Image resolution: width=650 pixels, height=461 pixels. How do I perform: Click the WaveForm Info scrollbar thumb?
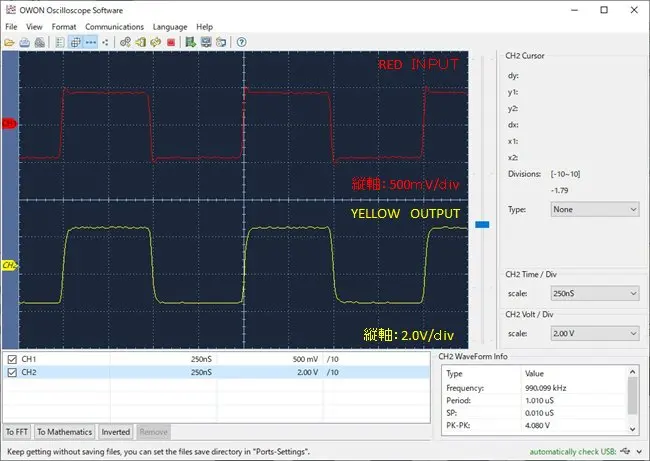pos(633,396)
